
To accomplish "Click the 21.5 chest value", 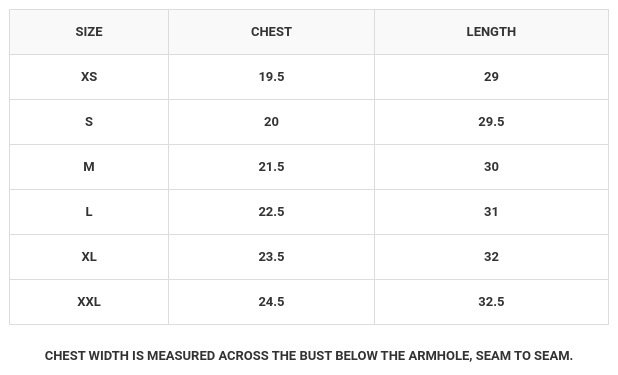I will tap(271, 167).
